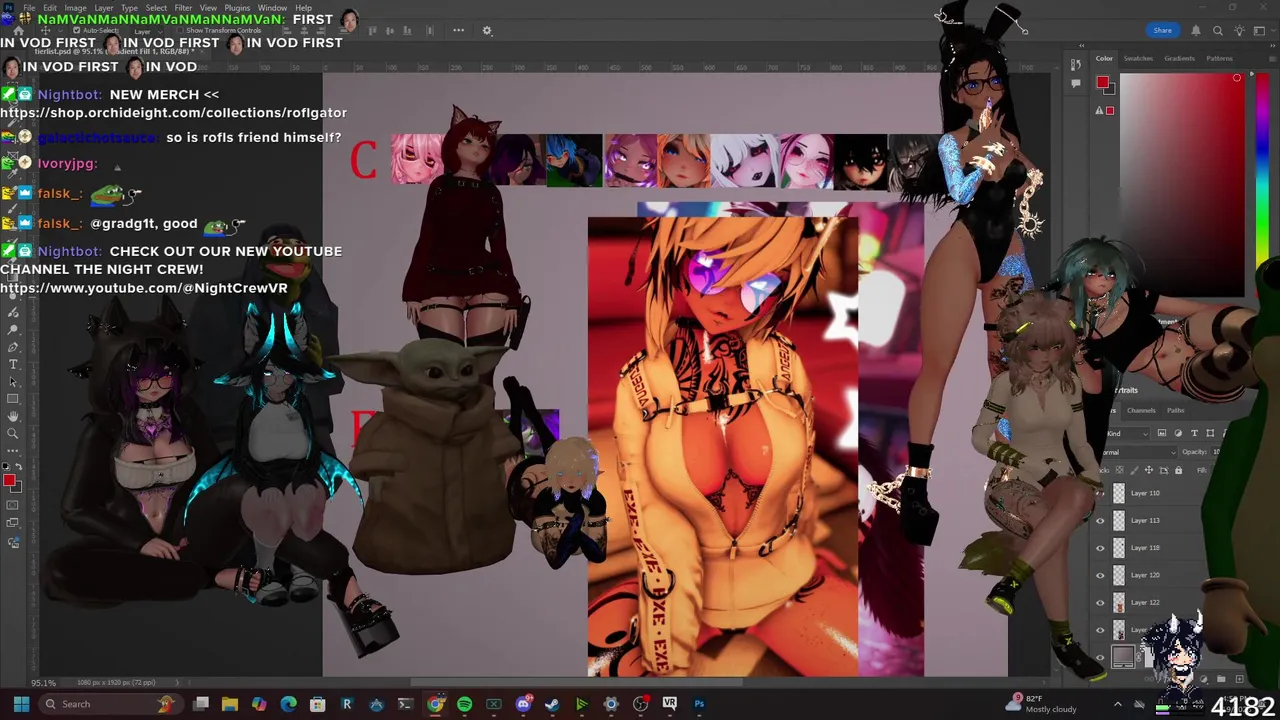Click the gradient fill layer thumbnail
1280x720 pixels.
coord(1123,657)
